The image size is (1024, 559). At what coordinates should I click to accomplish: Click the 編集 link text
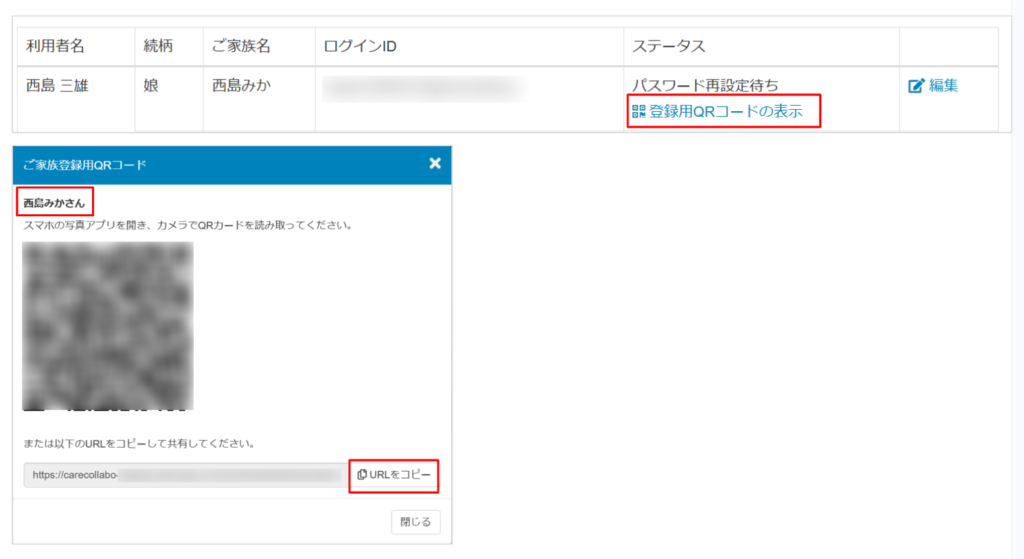click(943, 86)
